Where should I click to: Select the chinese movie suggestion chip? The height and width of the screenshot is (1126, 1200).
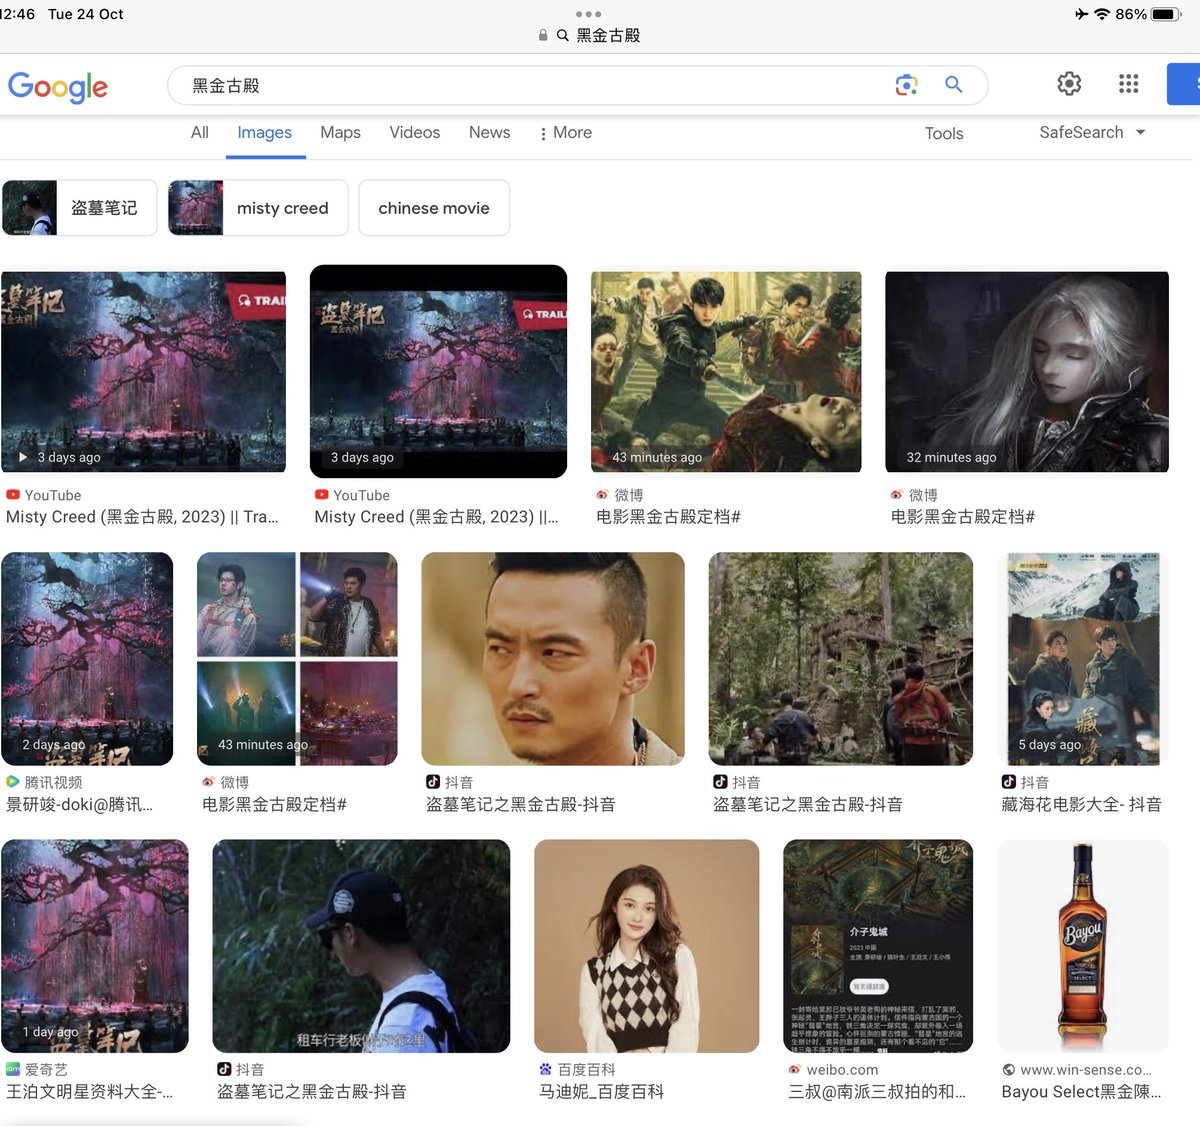[x=434, y=208]
